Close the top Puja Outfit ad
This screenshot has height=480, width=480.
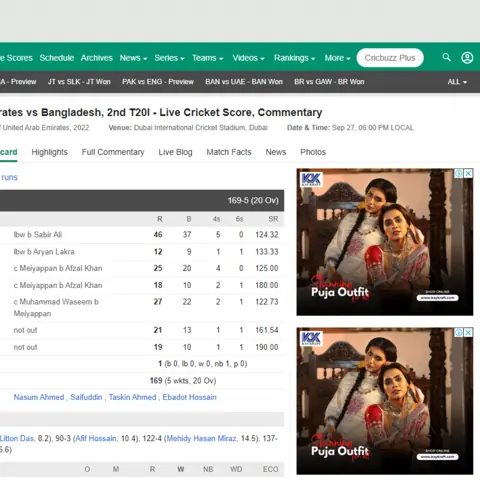click(468, 173)
